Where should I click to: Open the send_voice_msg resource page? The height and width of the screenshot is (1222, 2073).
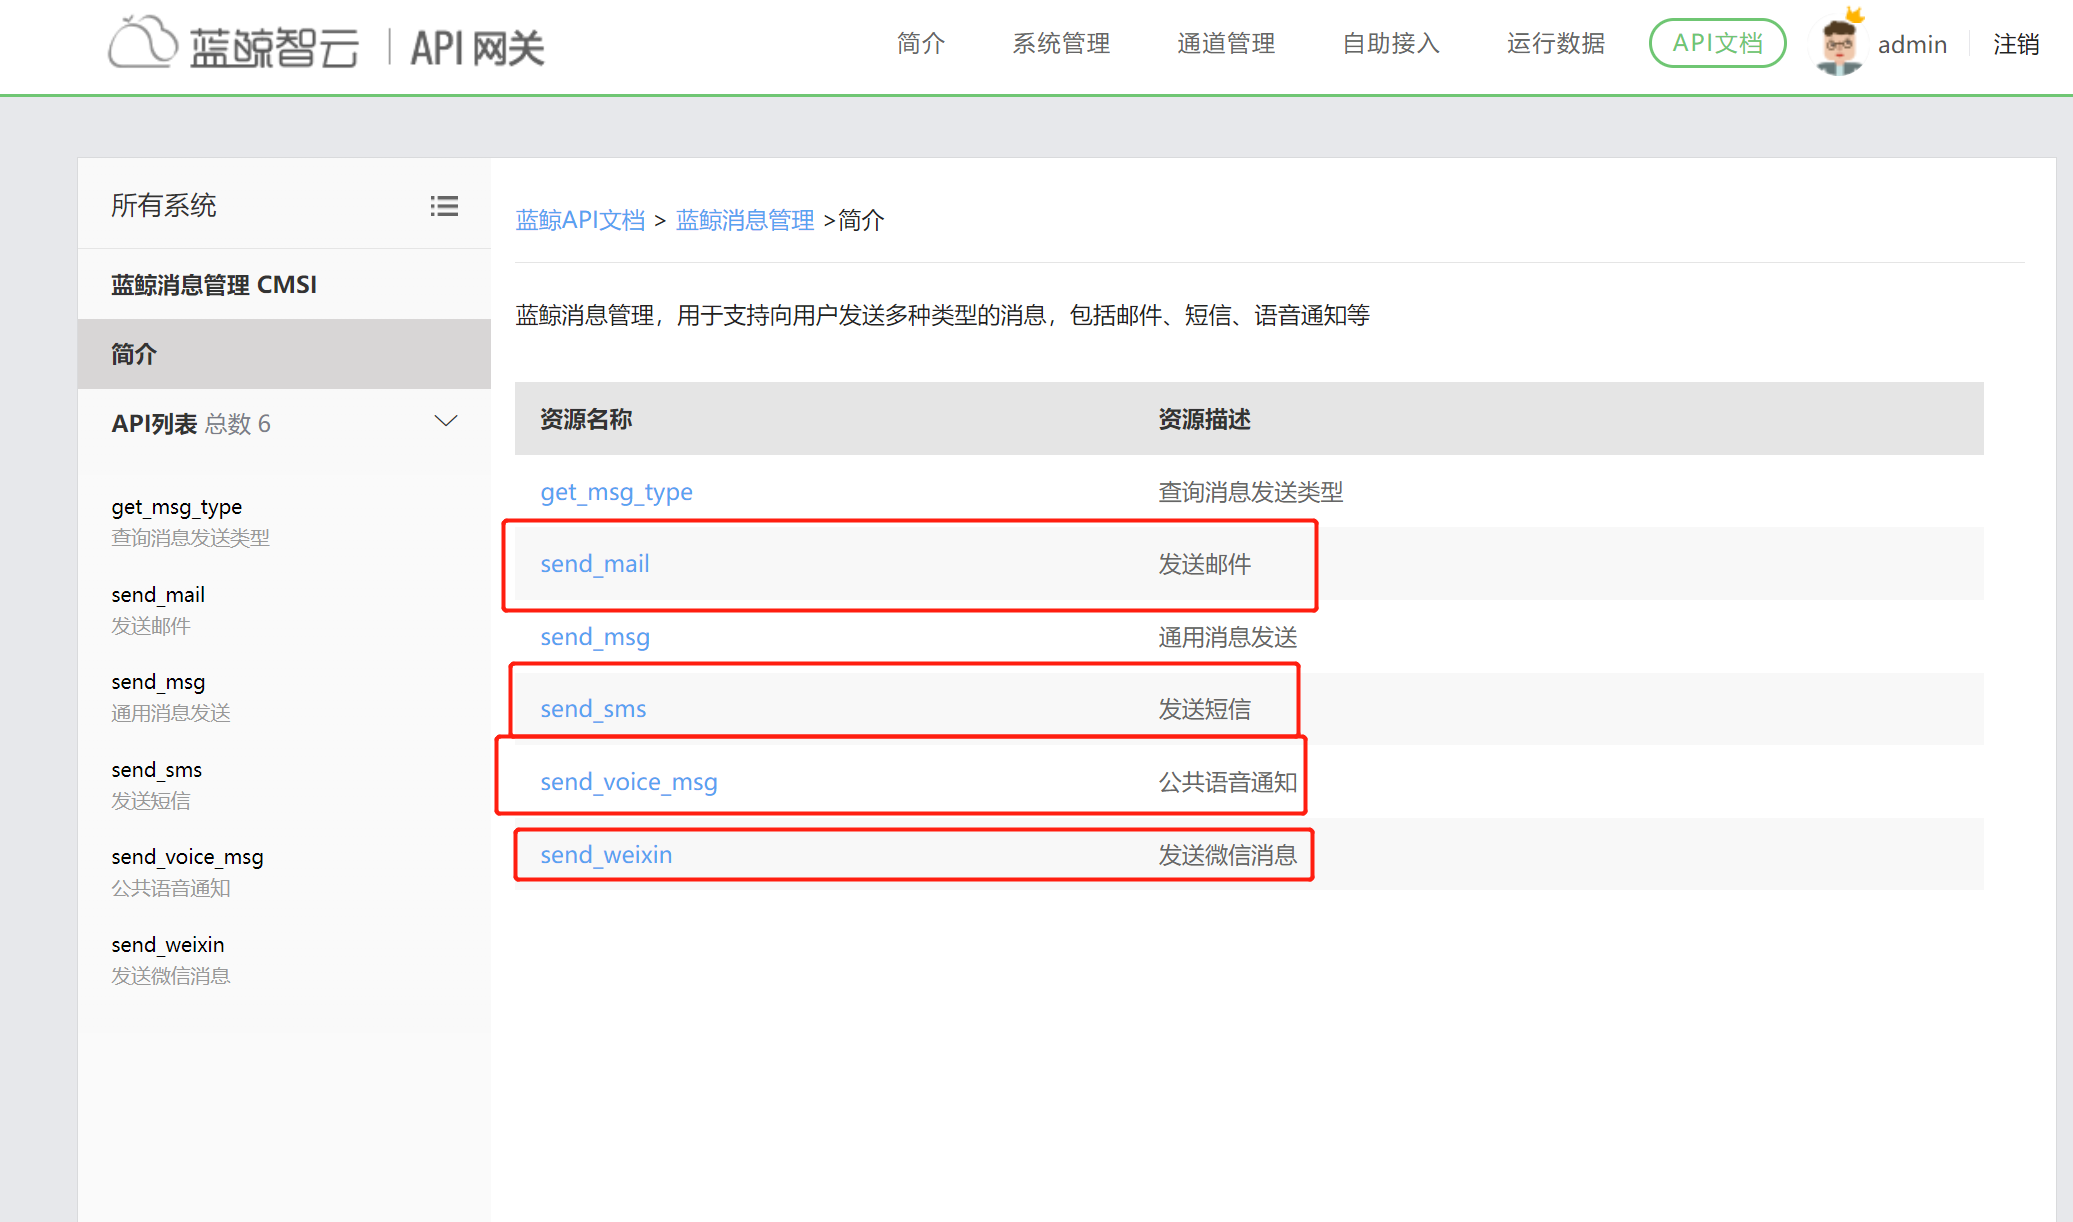pos(628,782)
